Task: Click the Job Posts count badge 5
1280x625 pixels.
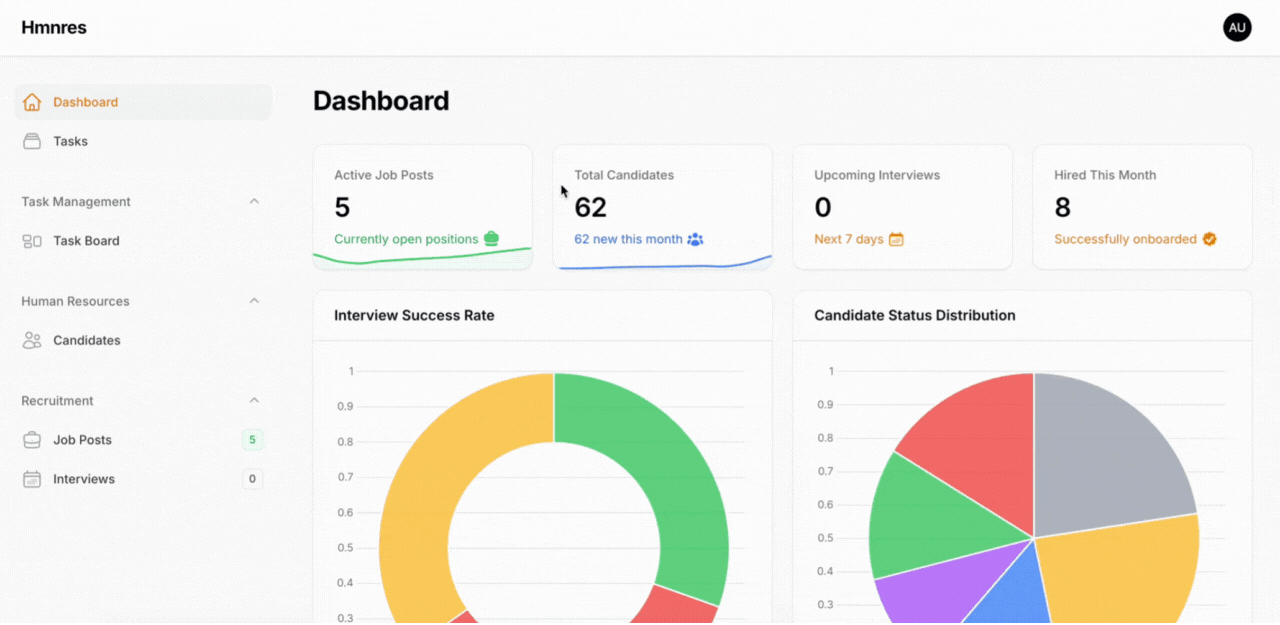Action: (252, 440)
